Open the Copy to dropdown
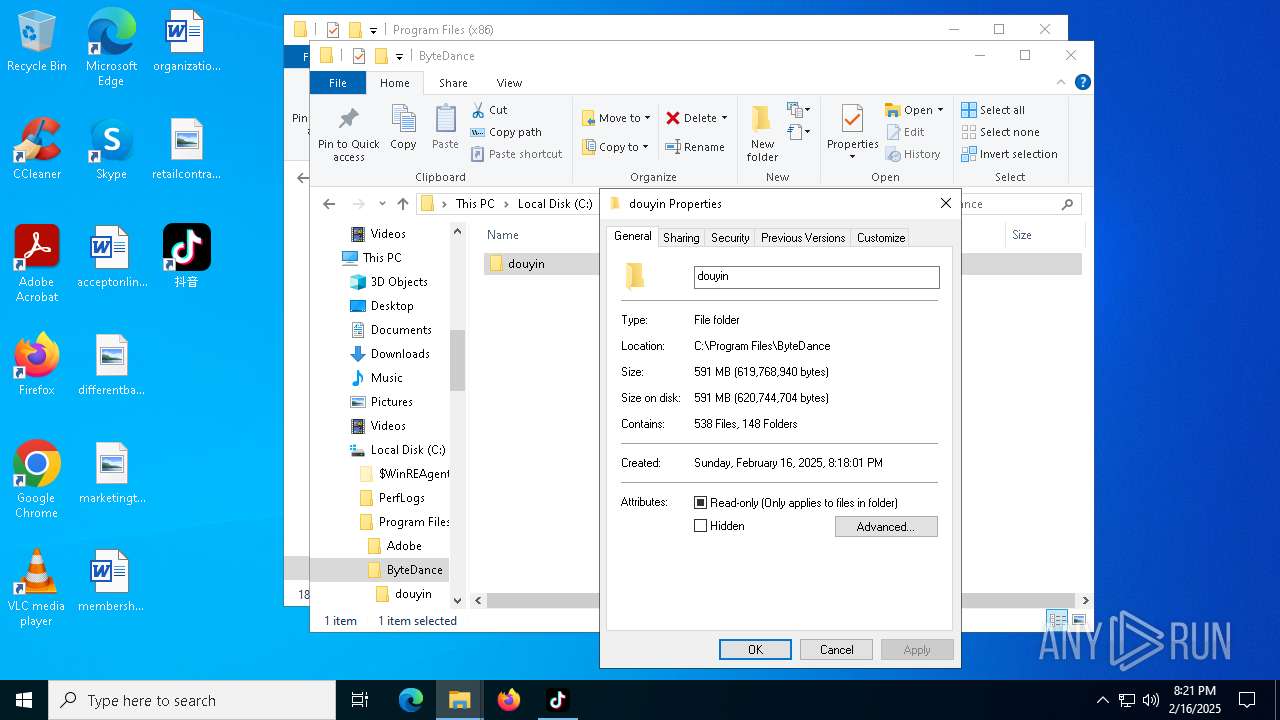The image size is (1280, 720). coord(616,147)
